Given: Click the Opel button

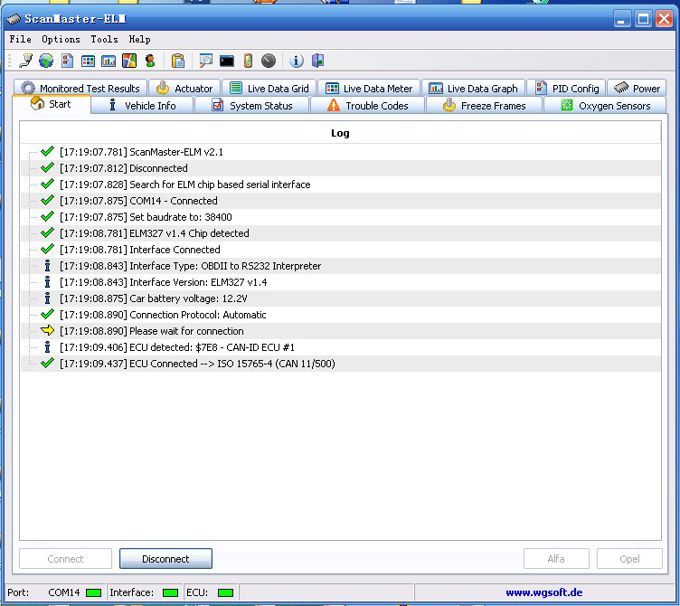Looking at the screenshot, I should point(629,559).
